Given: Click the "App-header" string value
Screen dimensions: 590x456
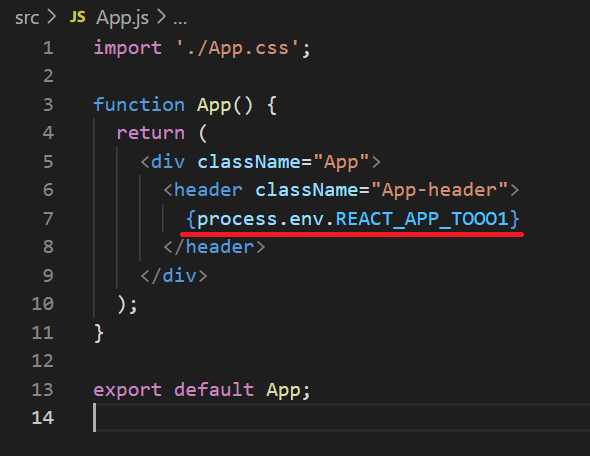Looking at the screenshot, I should 439,190.
